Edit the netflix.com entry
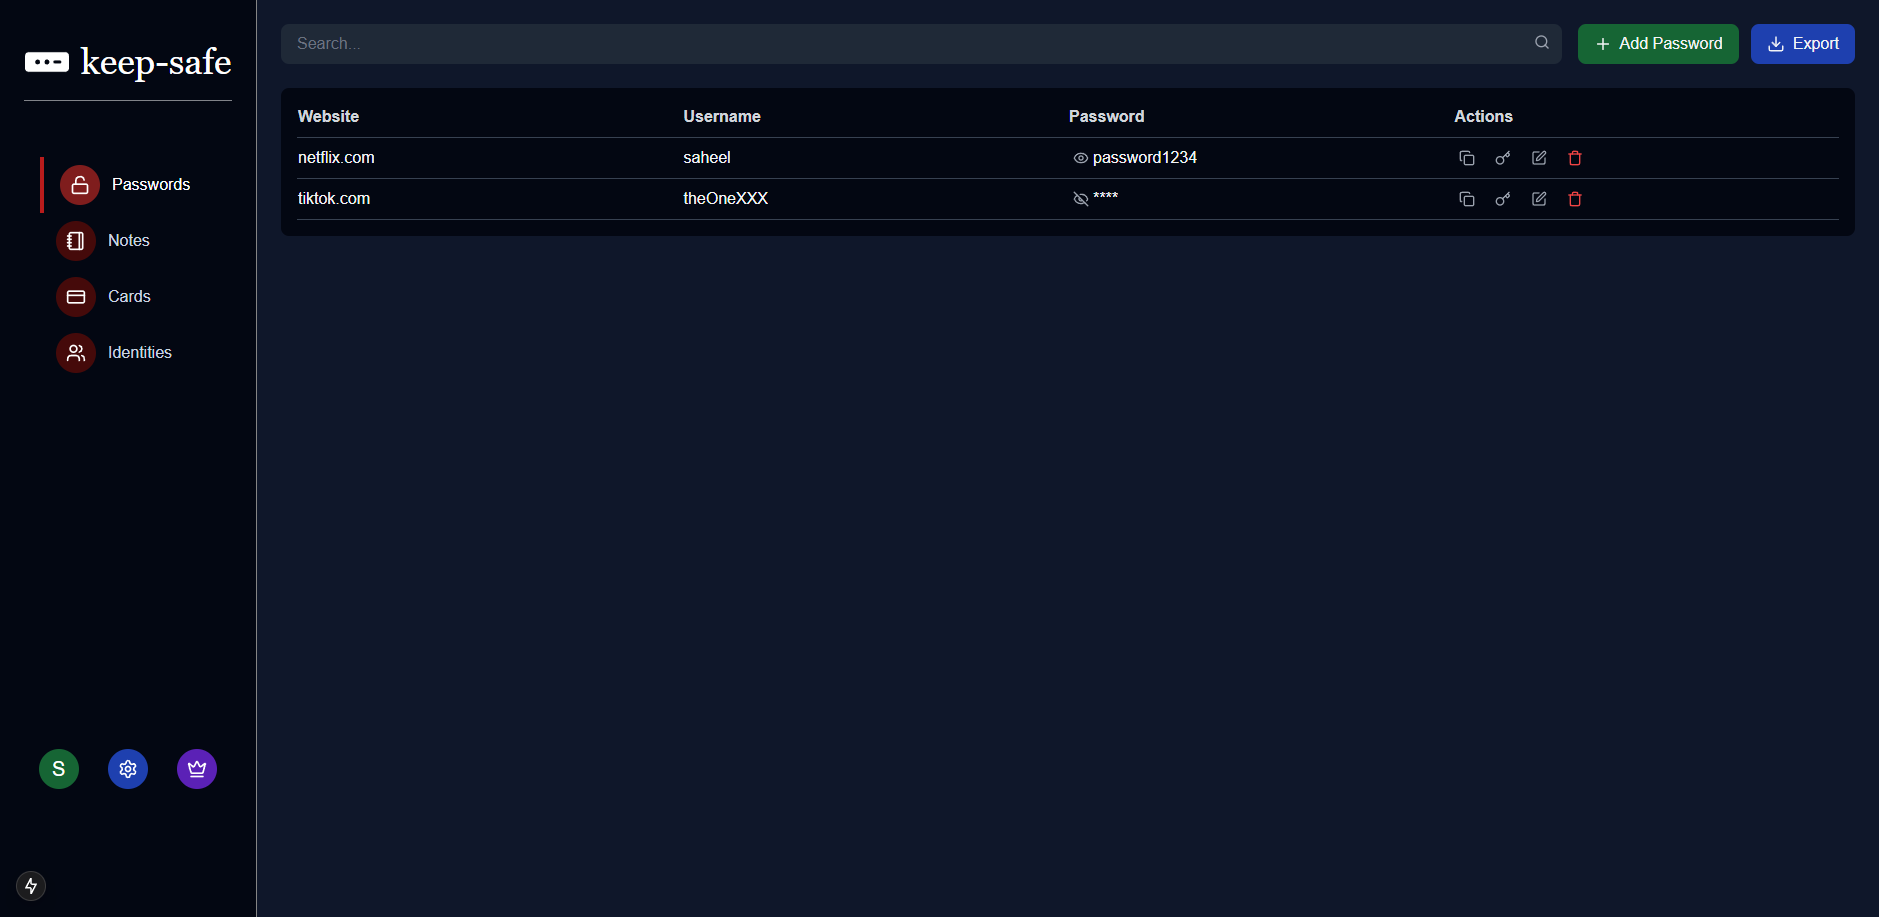Viewport: 1879px width, 917px height. [1539, 158]
